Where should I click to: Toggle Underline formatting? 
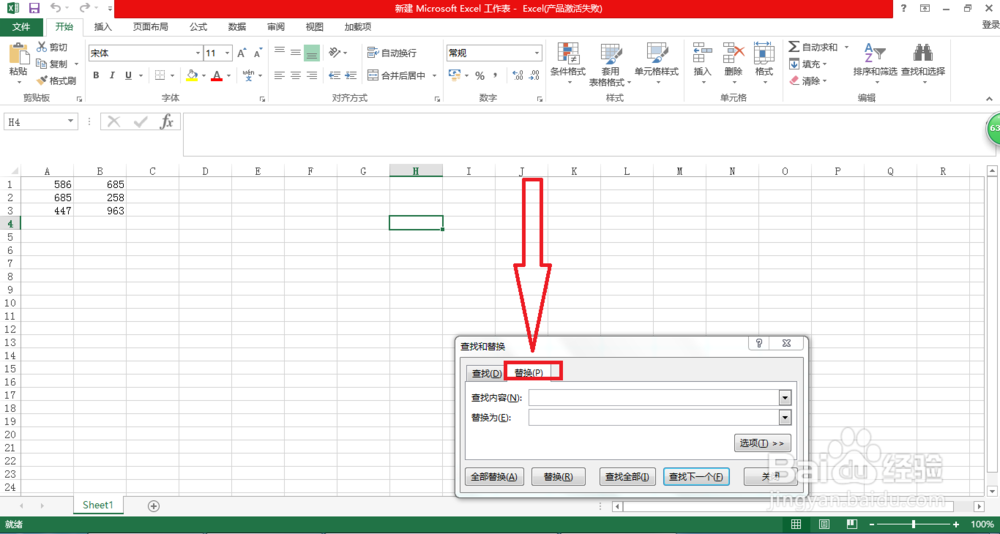129,75
